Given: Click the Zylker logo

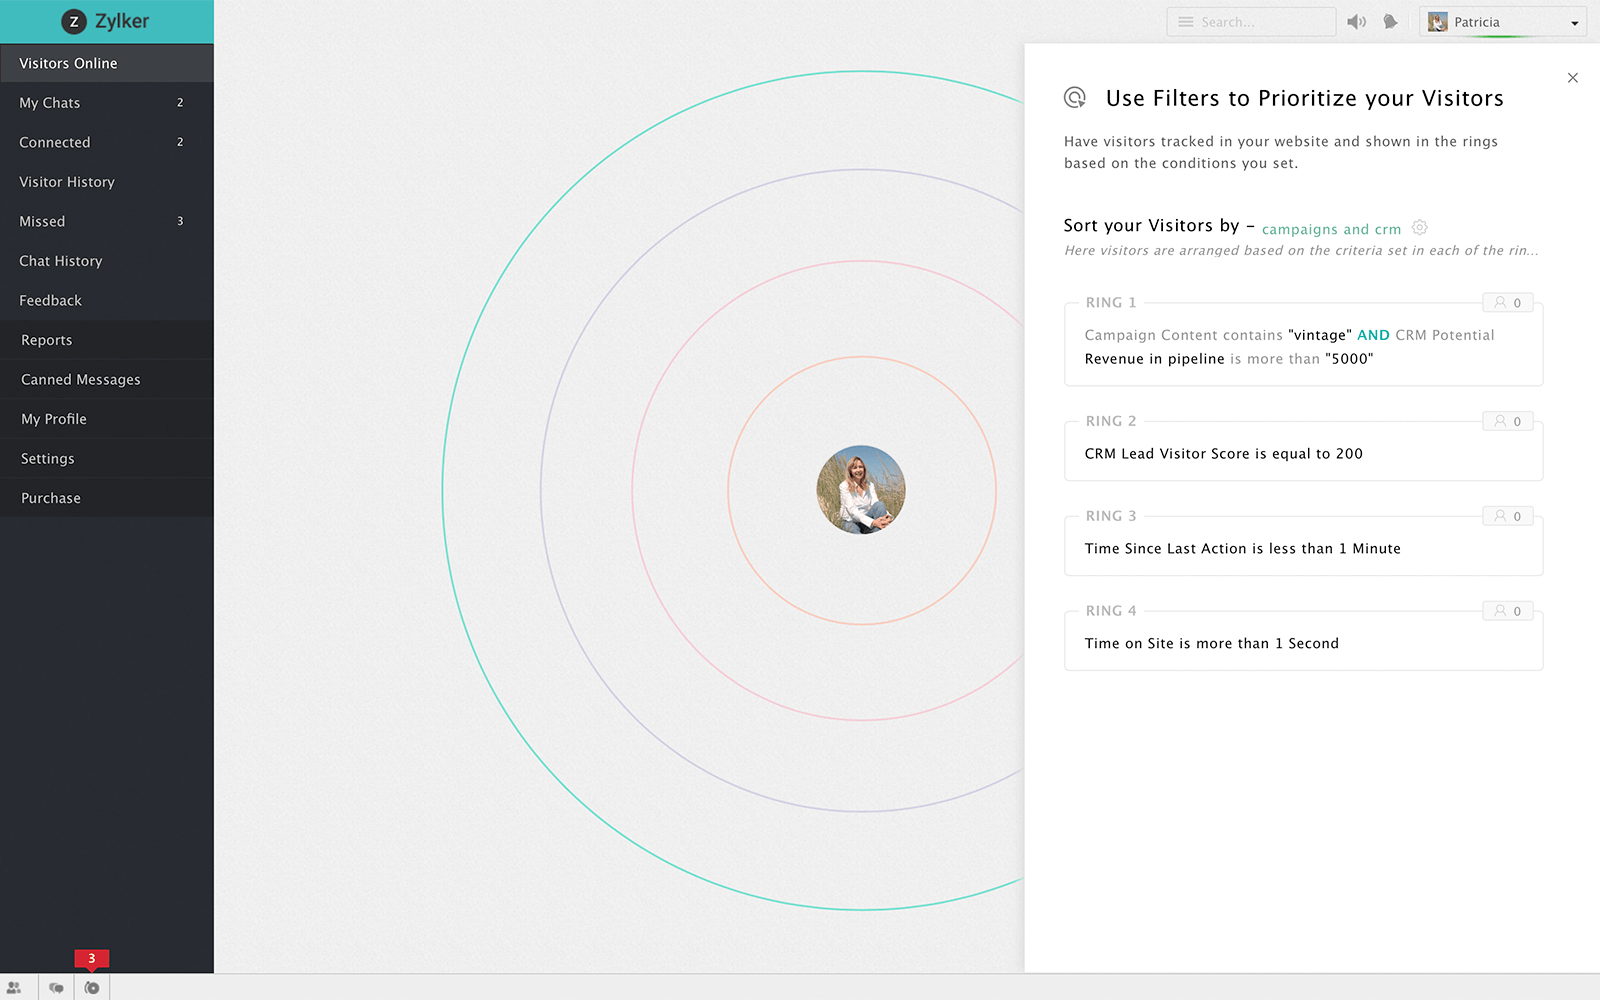Looking at the screenshot, I should click(106, 21).
